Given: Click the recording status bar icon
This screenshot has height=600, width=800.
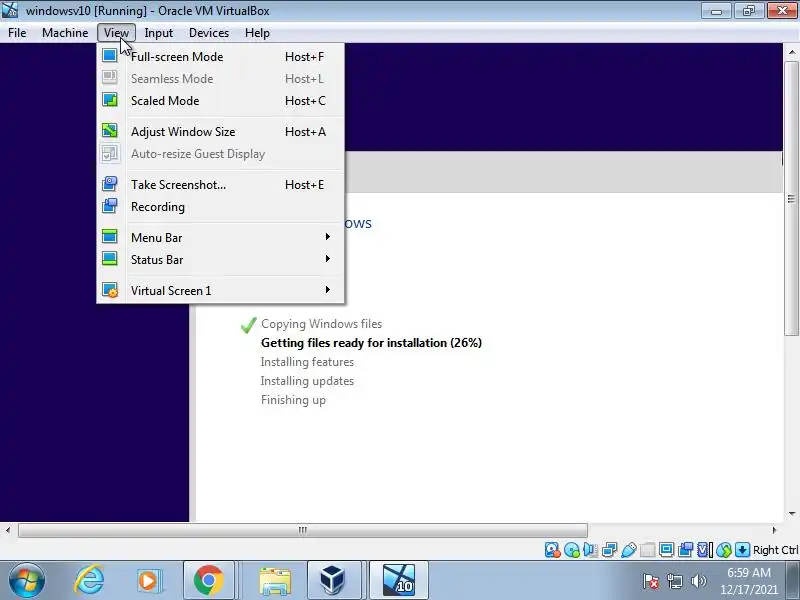Looking at the screenshot, I should point(685,549).
